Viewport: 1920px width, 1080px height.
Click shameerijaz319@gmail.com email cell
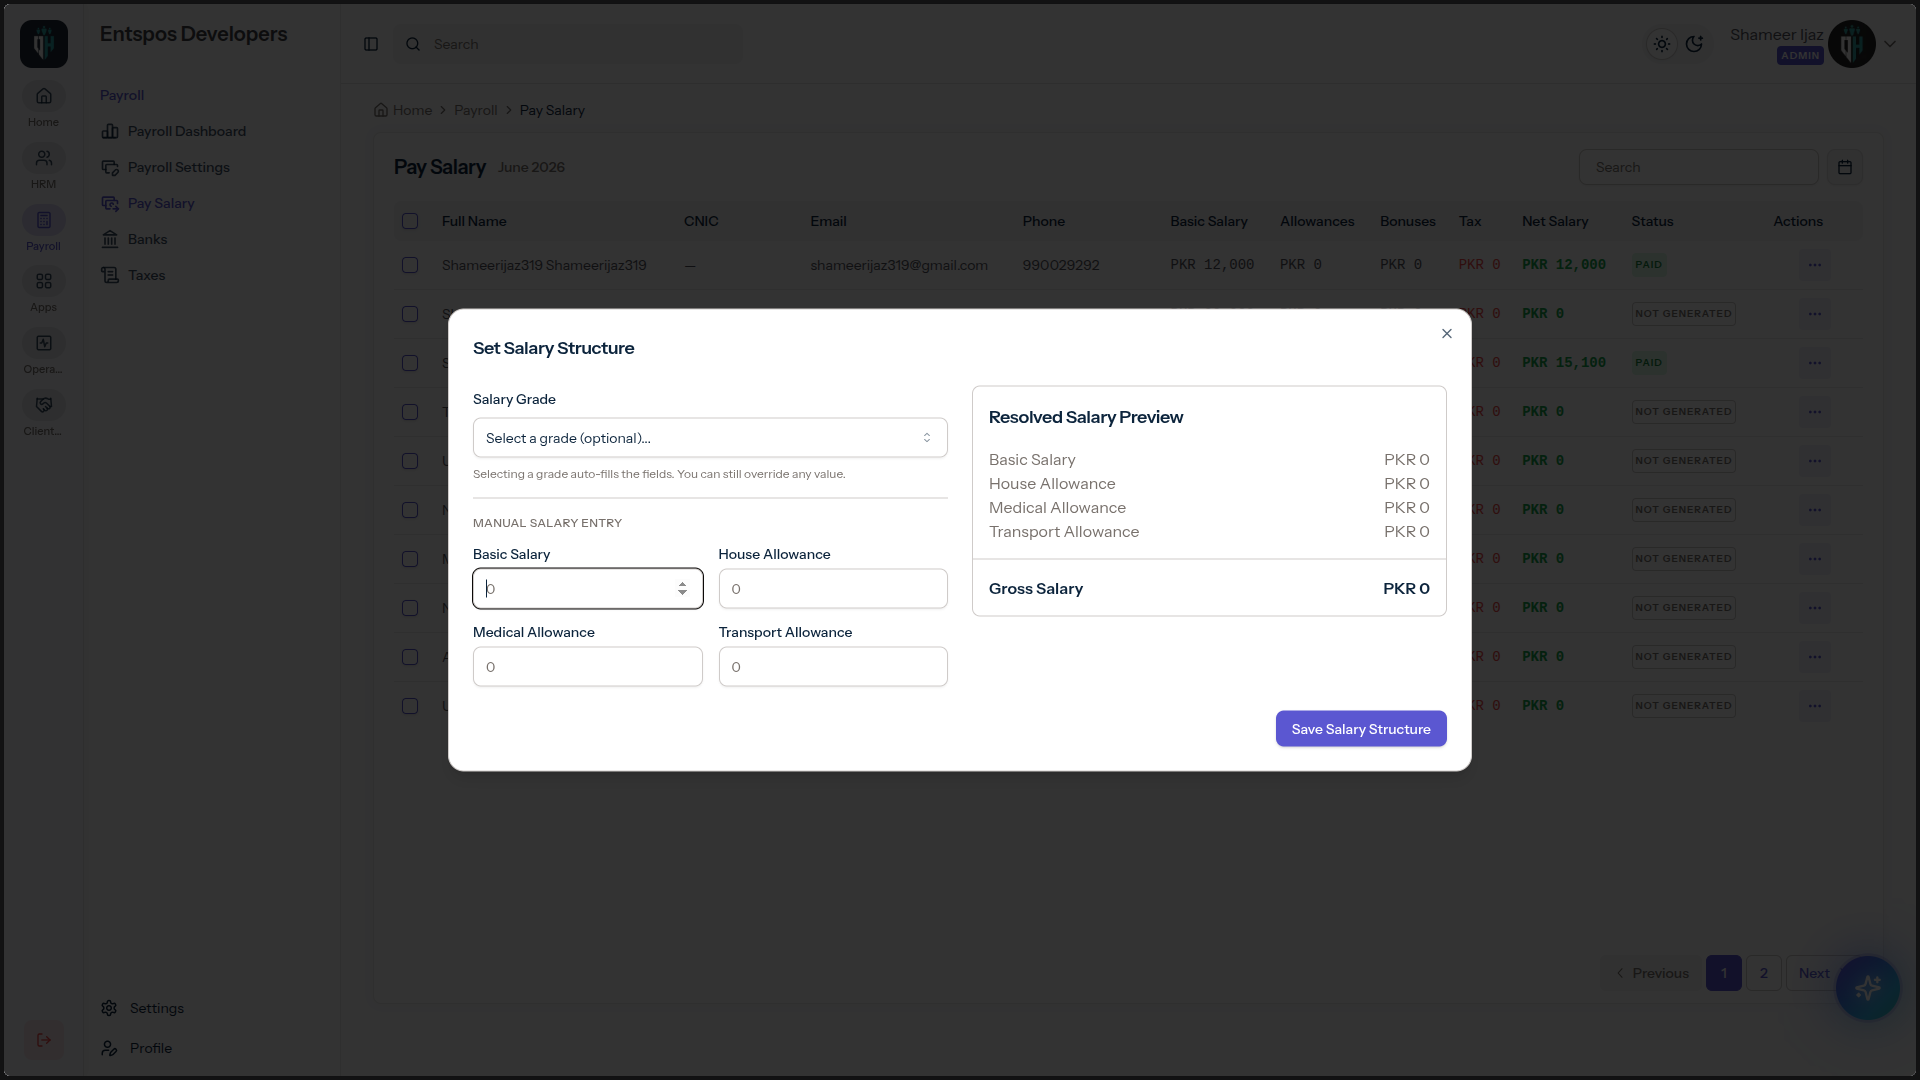[x=898, y=265]
